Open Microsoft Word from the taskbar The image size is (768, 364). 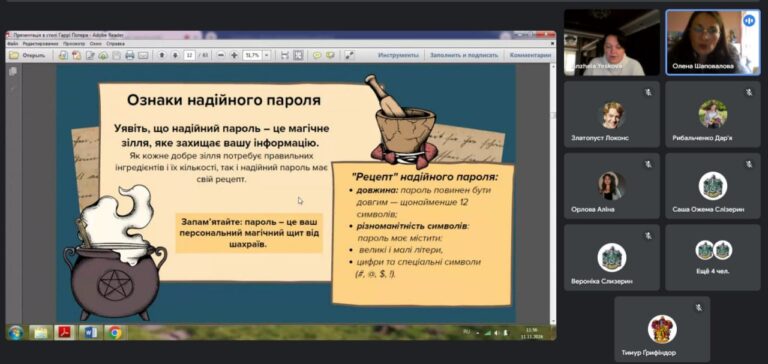click(x=91, y=333)
